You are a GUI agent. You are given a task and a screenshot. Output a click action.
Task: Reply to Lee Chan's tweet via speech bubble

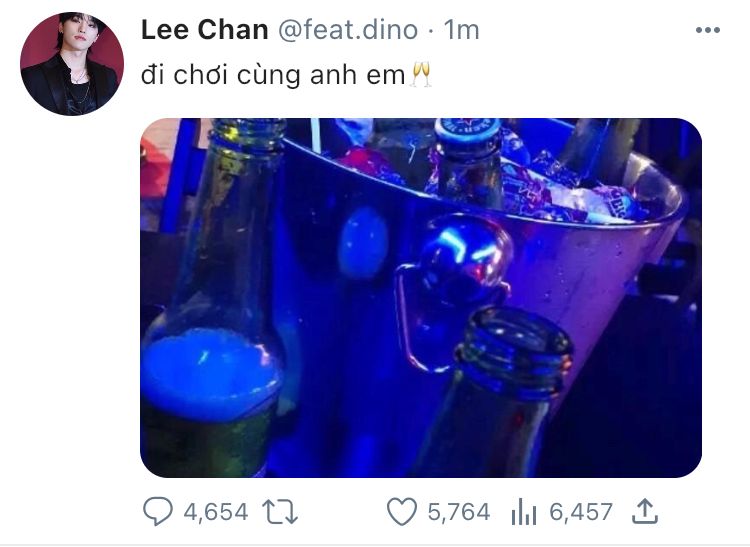click(x=158, y=511)
